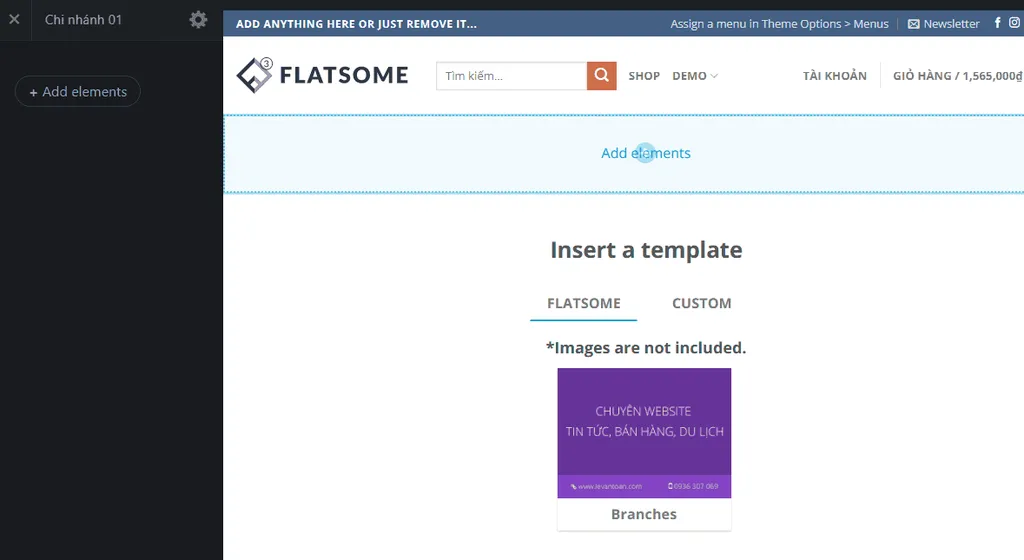This screenshot has height=560, width=1024.
Task: Click the Instagram icon in top bar
Action: point(1014,23)
